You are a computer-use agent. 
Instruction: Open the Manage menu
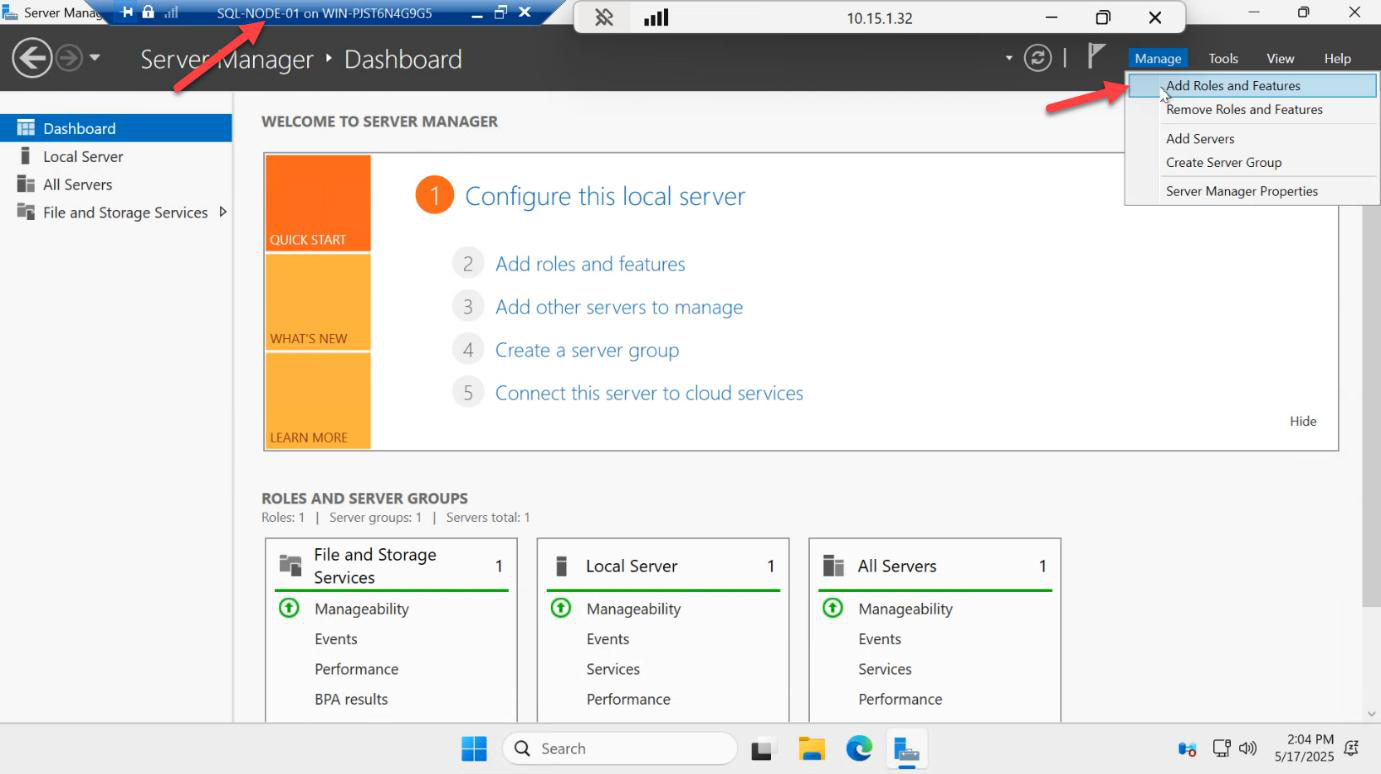coord(1158,59)
